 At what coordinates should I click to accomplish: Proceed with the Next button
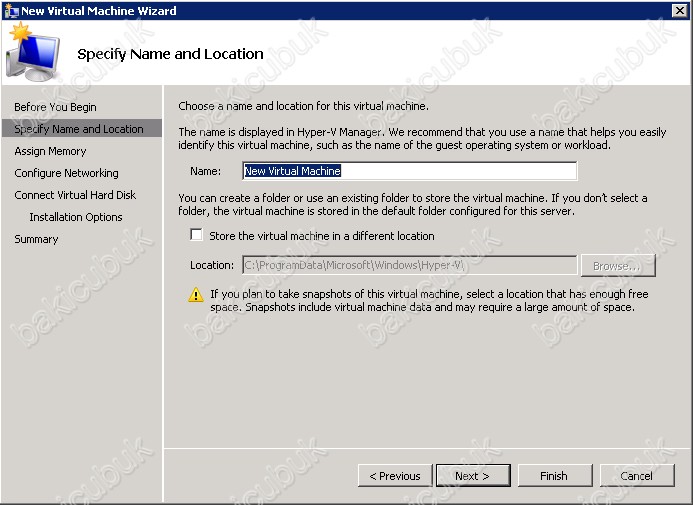pyautogui.click(x=473, y=476)
